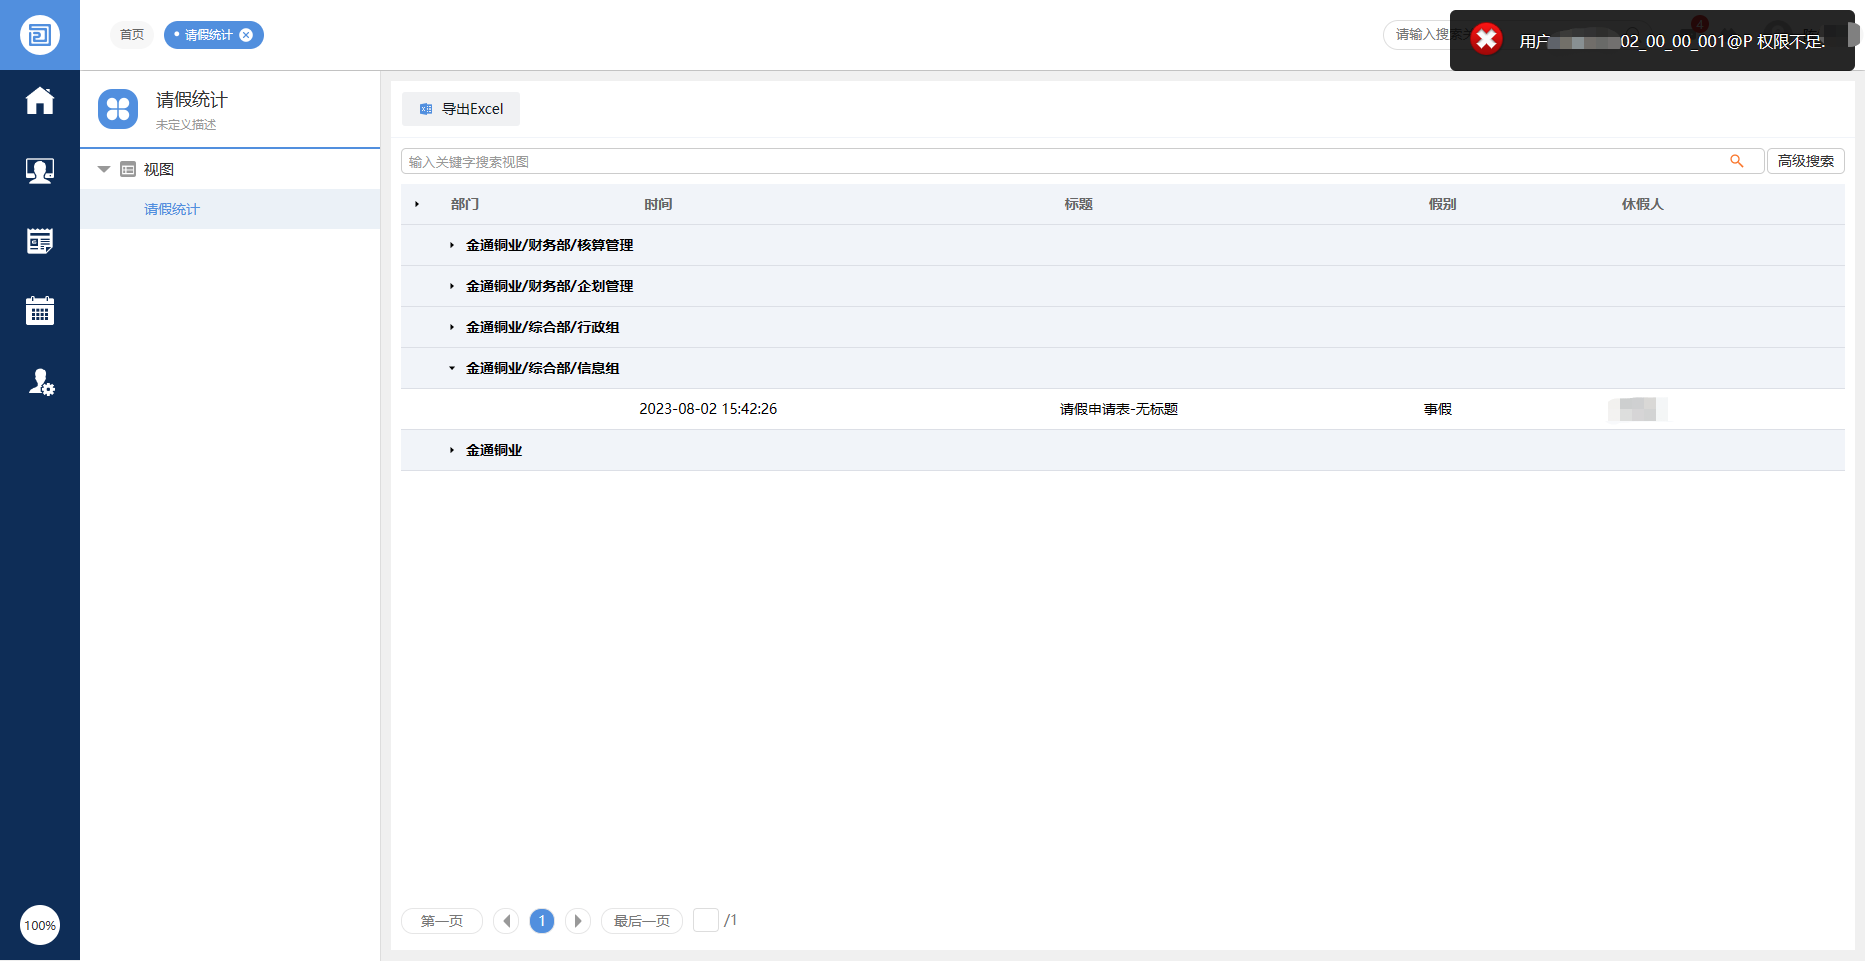
Task: Switch to the 首页 tab
Action: pyautogui.click(x=132, y=35)
